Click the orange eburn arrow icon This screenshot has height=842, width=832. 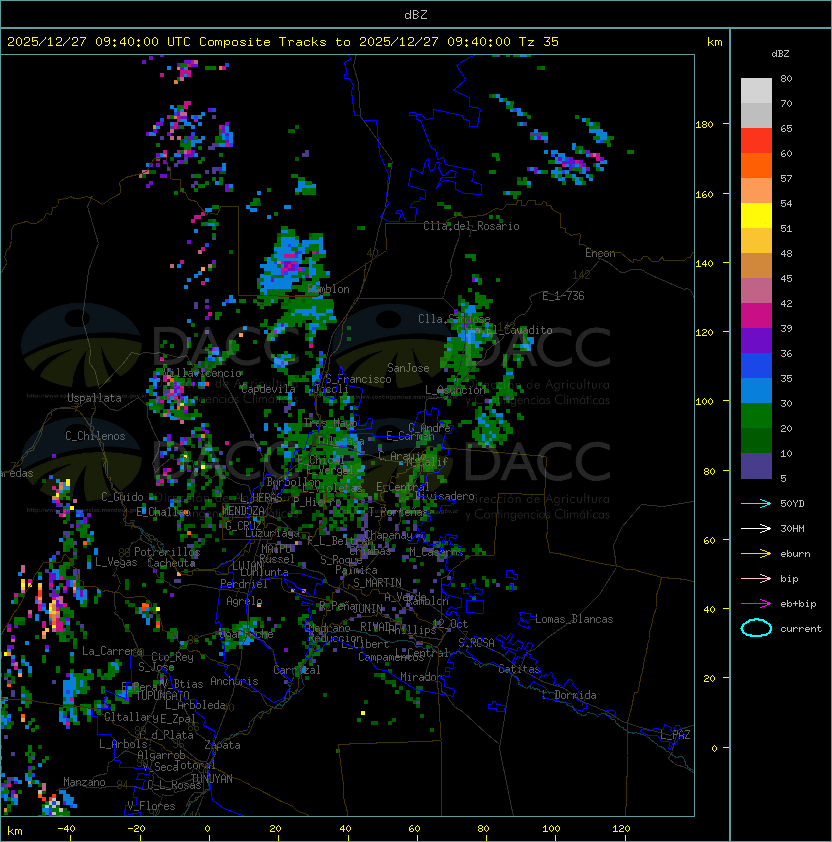[756, 553]
